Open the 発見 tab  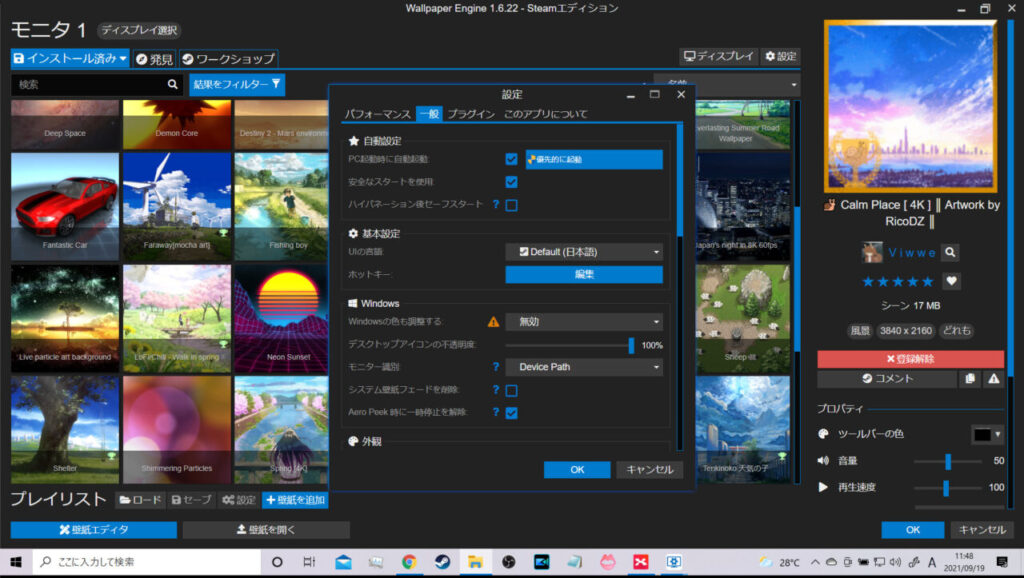pyautogui.click(x=154, y=59)
